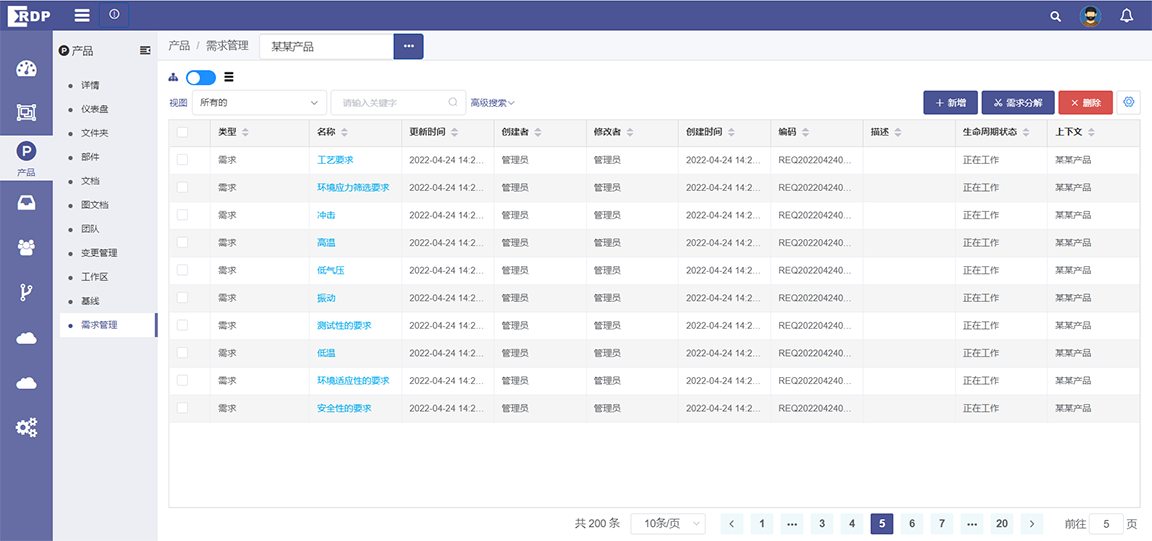Open the search icon in header
1152x541 pixels.
[x=1055, y=16]
